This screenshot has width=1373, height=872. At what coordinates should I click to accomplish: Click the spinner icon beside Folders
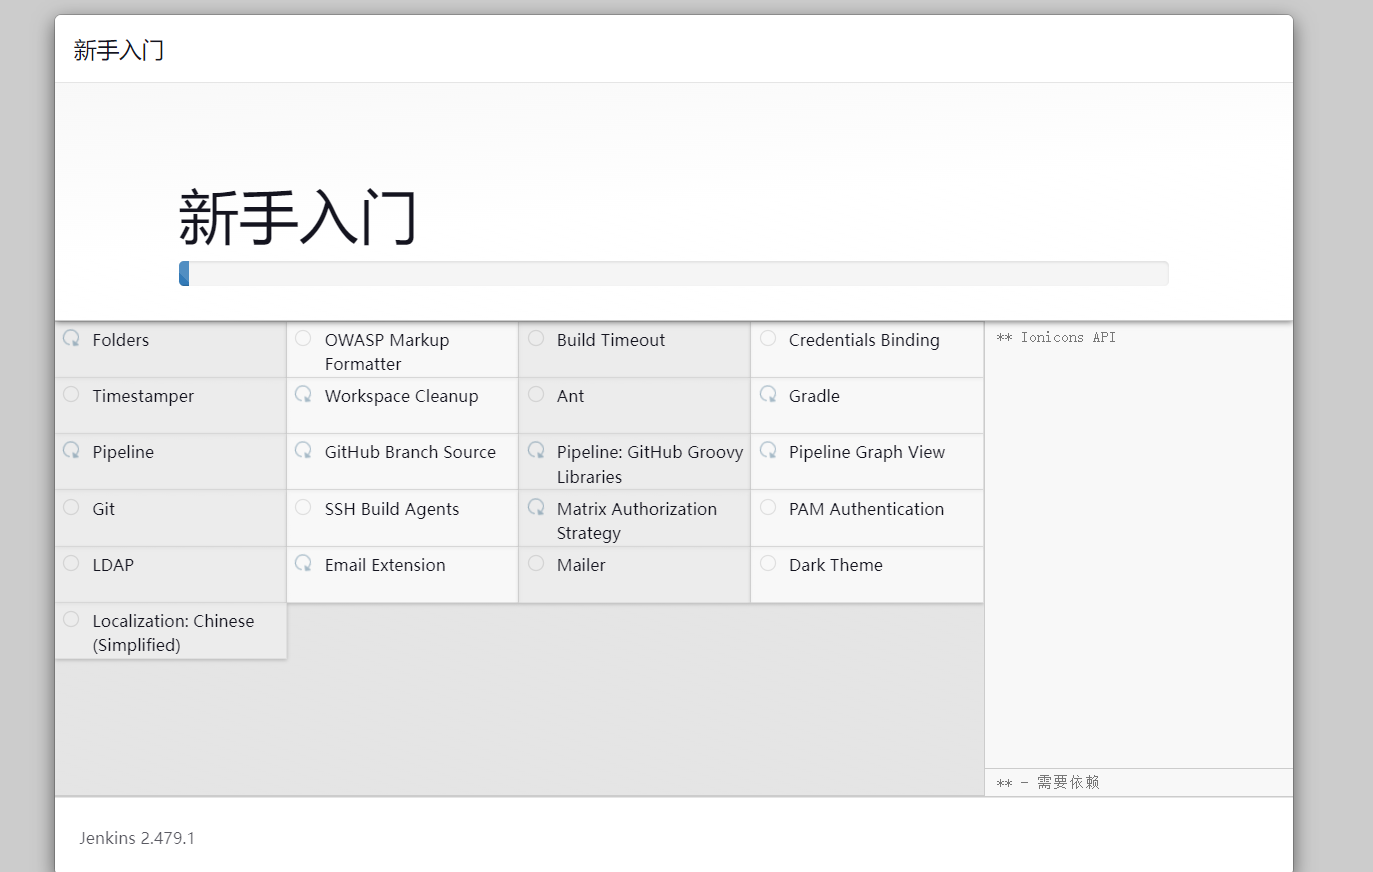click(71, 338)
